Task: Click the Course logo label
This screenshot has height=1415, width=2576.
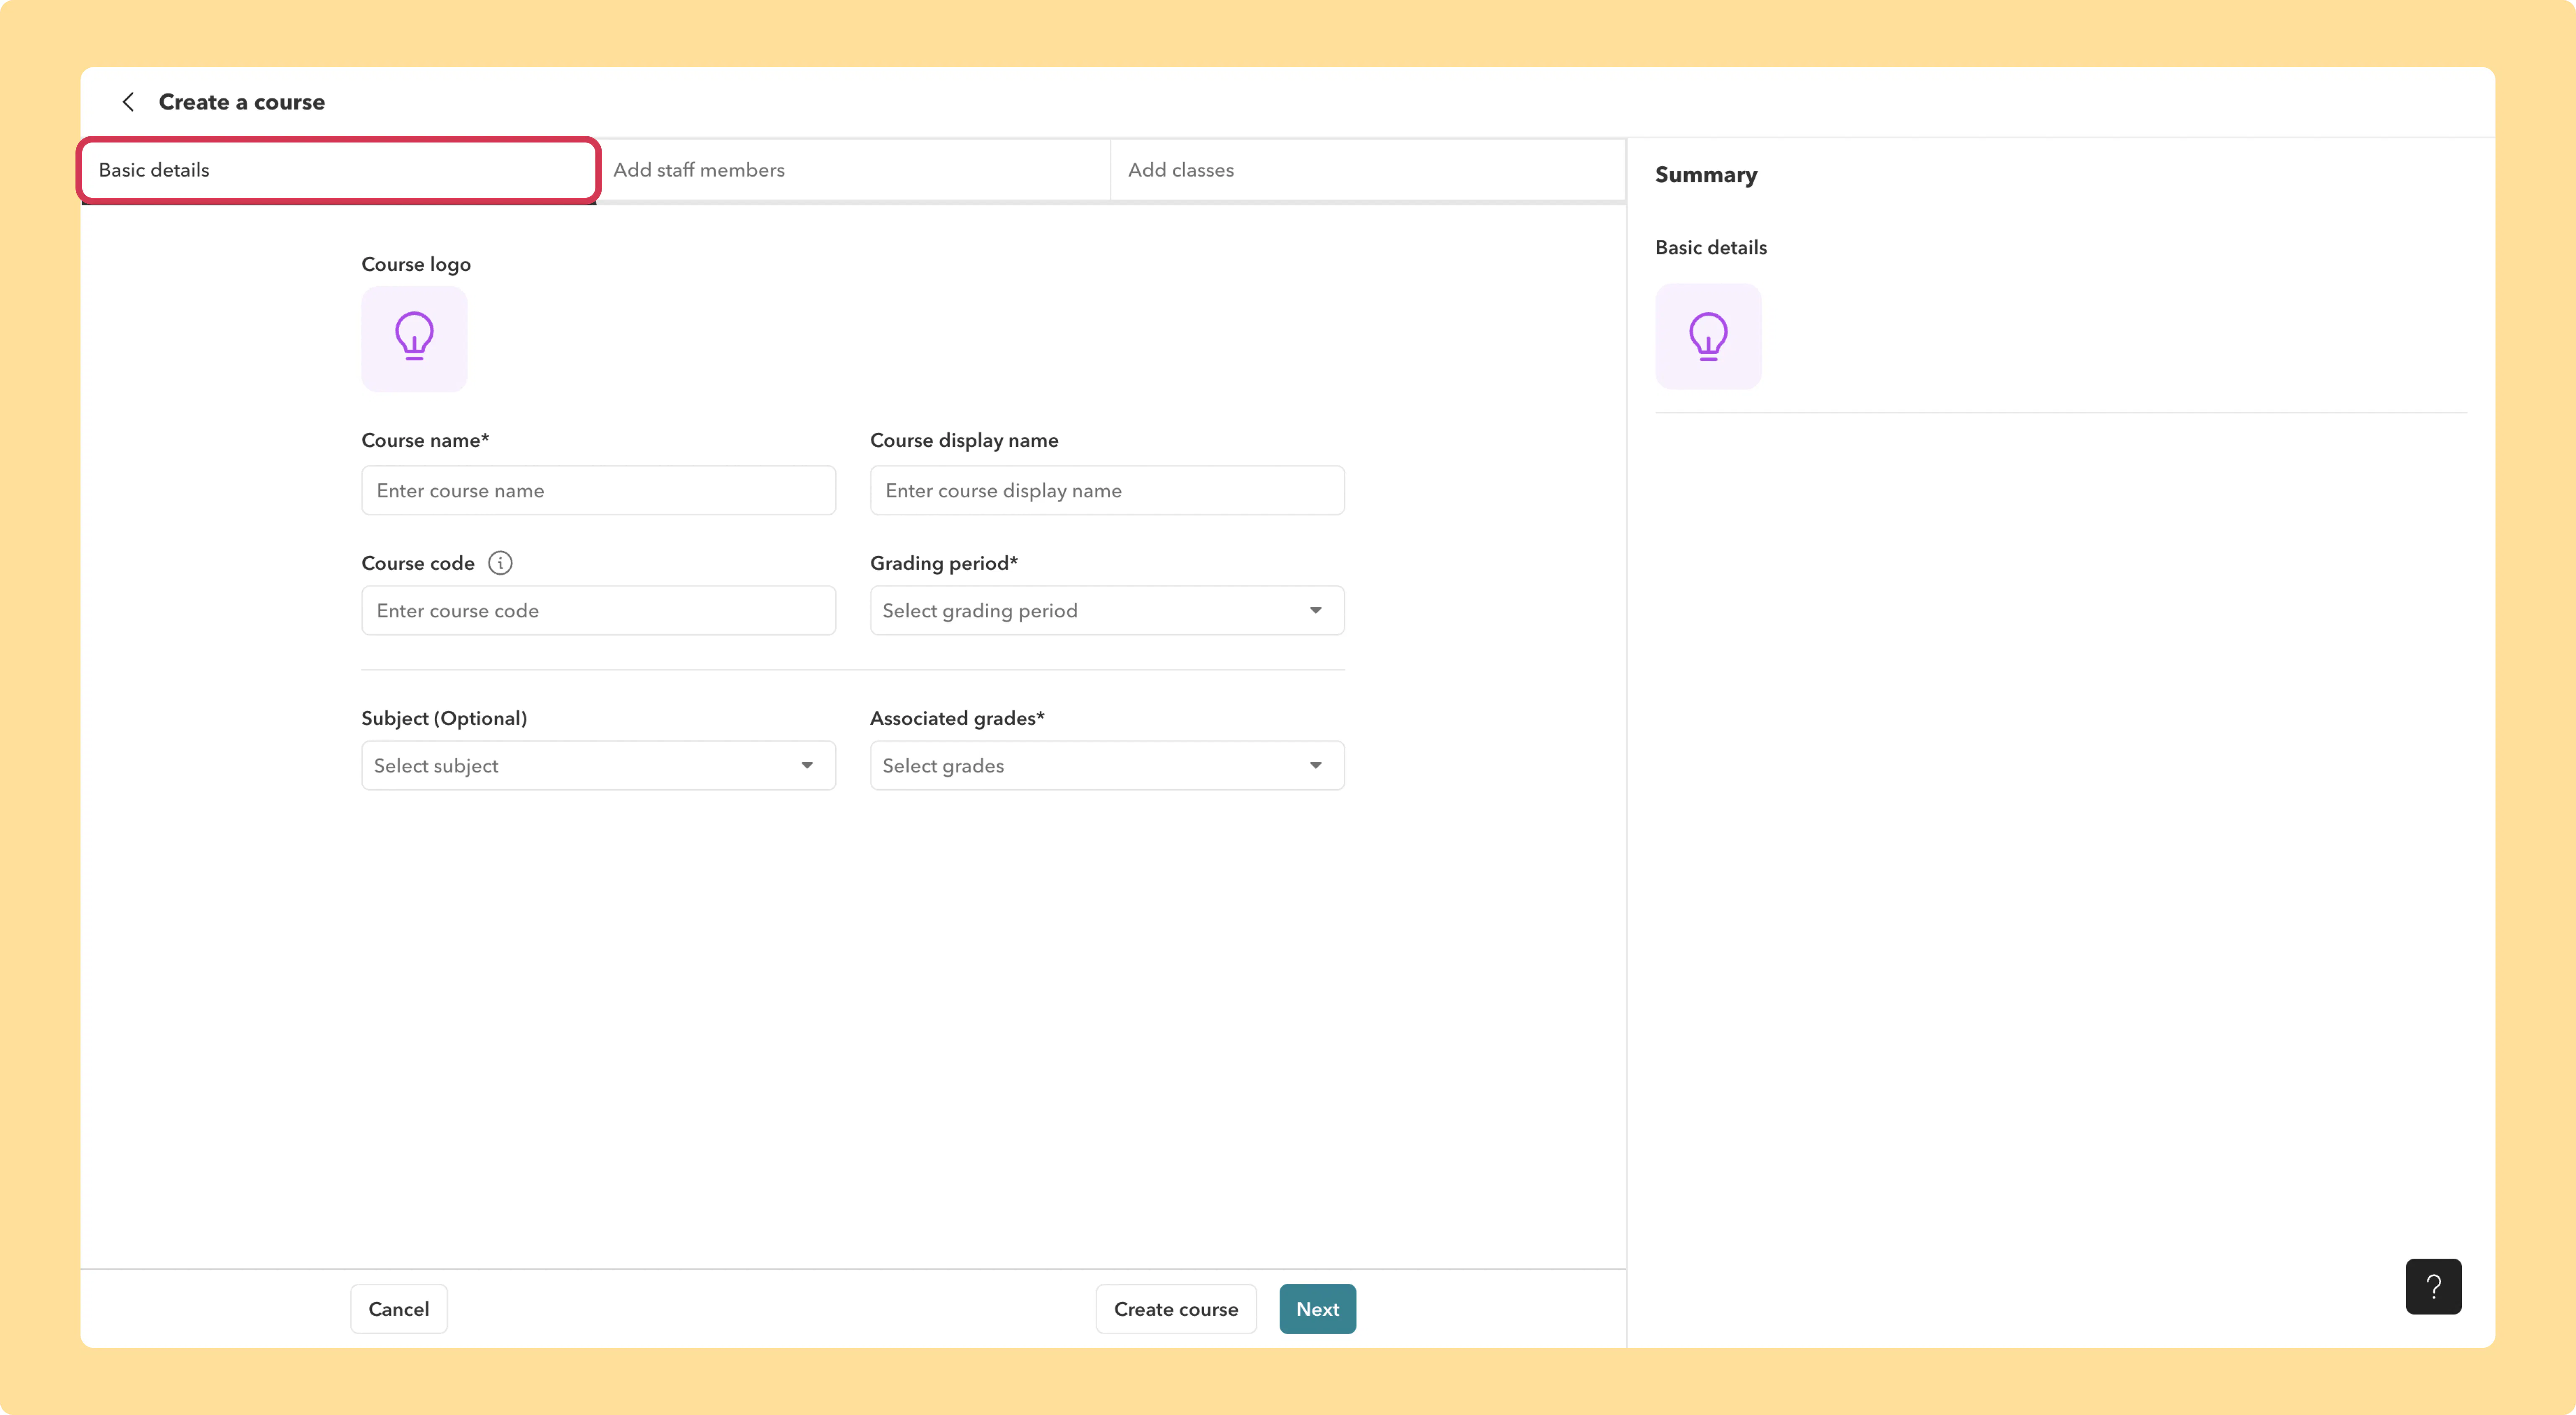Action: click(x=416, y=264)
